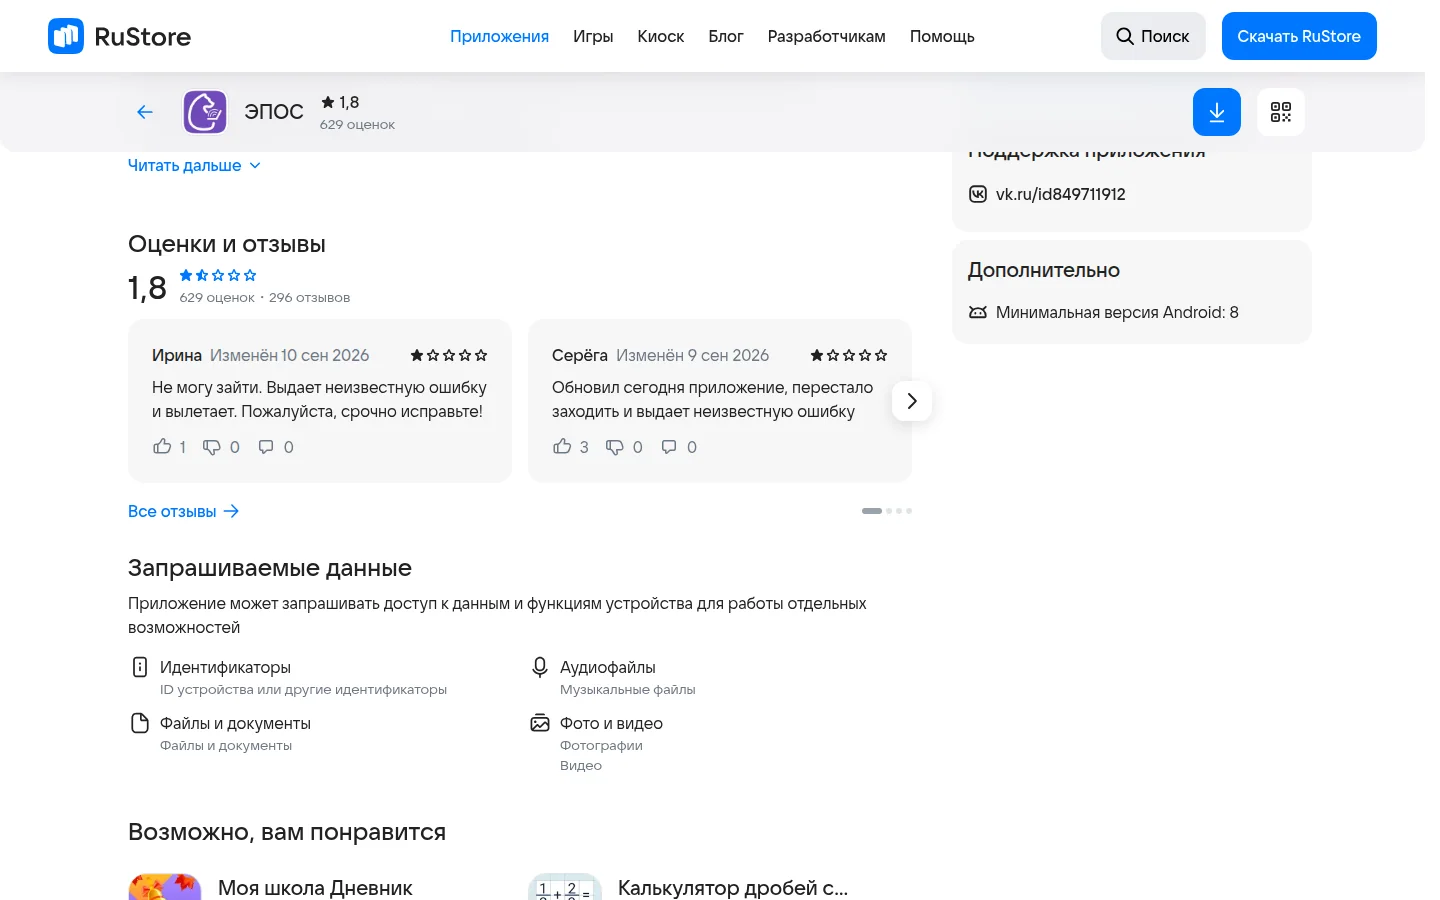Viewport: 1440px width, 900px height.
Task: Open the Игры tab
Action: [593, 36]
